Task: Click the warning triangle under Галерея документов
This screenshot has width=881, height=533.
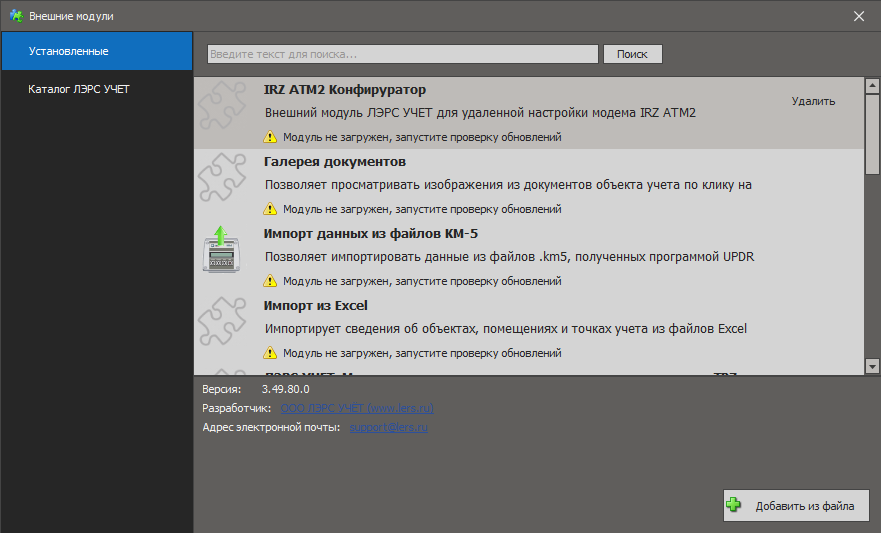Action: point(270,209)
